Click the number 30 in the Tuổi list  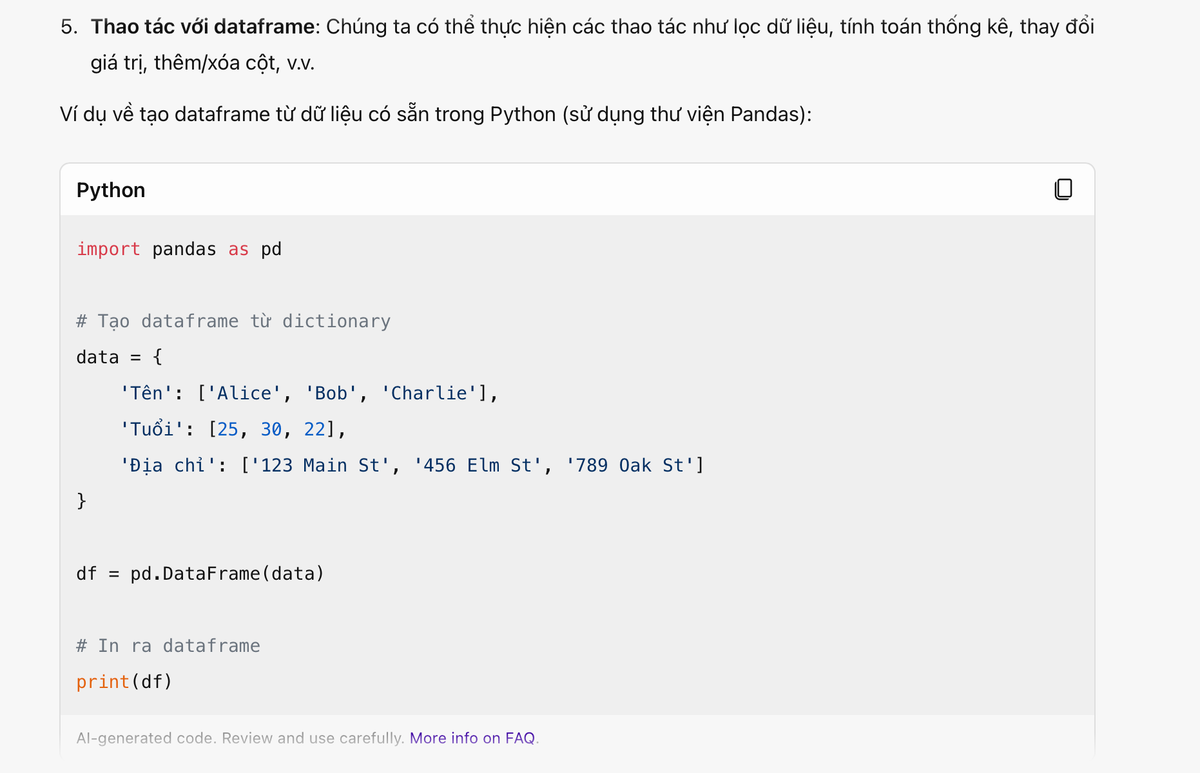(x=271, y=429)
